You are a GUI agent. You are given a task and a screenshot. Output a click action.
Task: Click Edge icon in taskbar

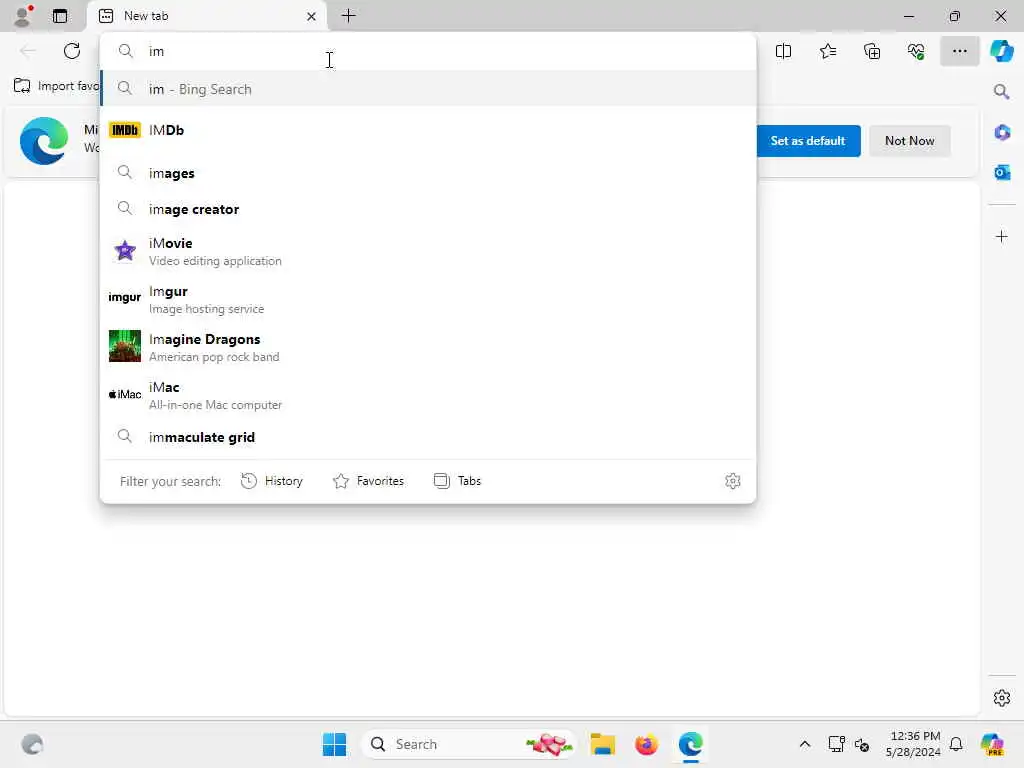point(690,744)
